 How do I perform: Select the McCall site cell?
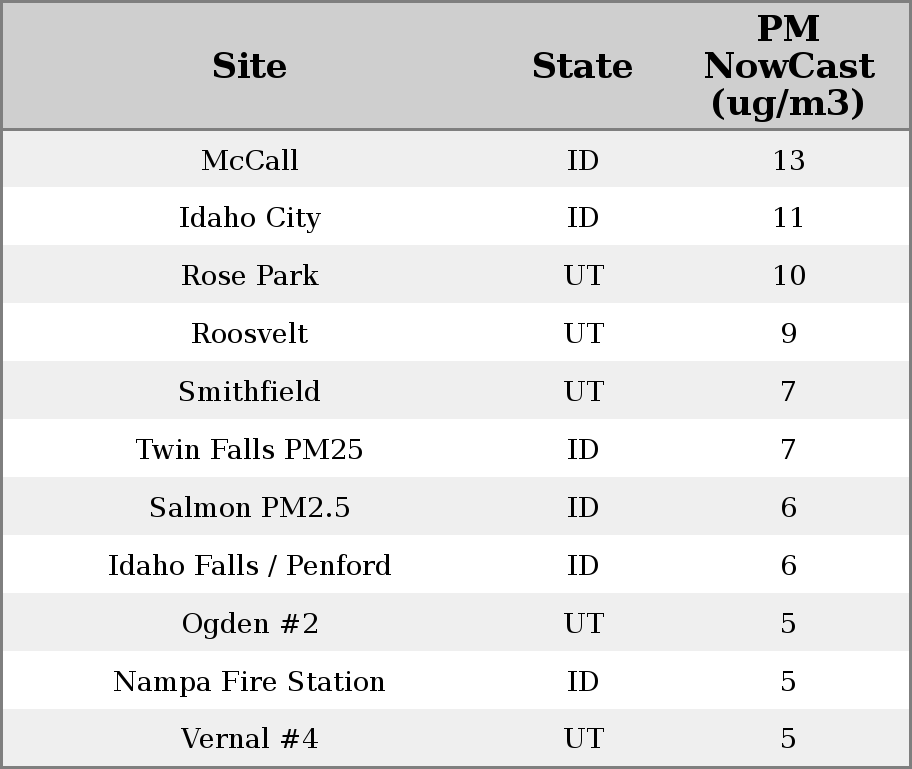tap(249, 160)
